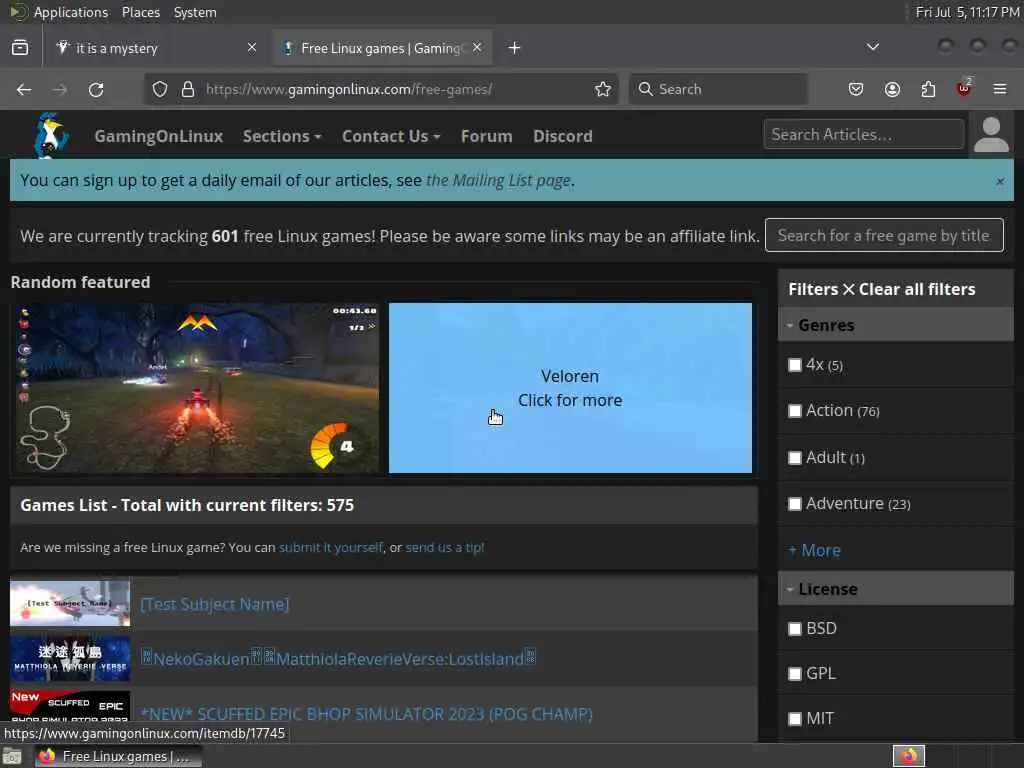
Task: Click the Applications menu icon in top panel
Action: point(18,12)
